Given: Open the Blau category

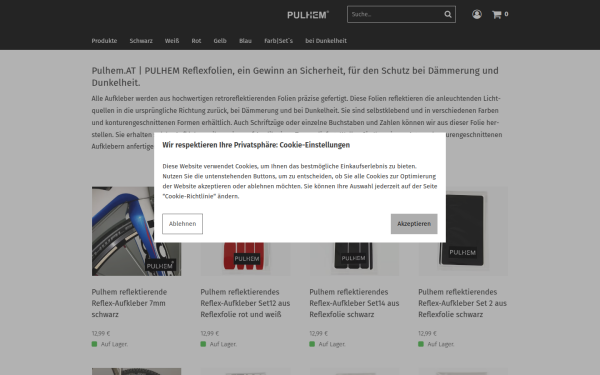Looking at the screenshot, I should 245,41.
